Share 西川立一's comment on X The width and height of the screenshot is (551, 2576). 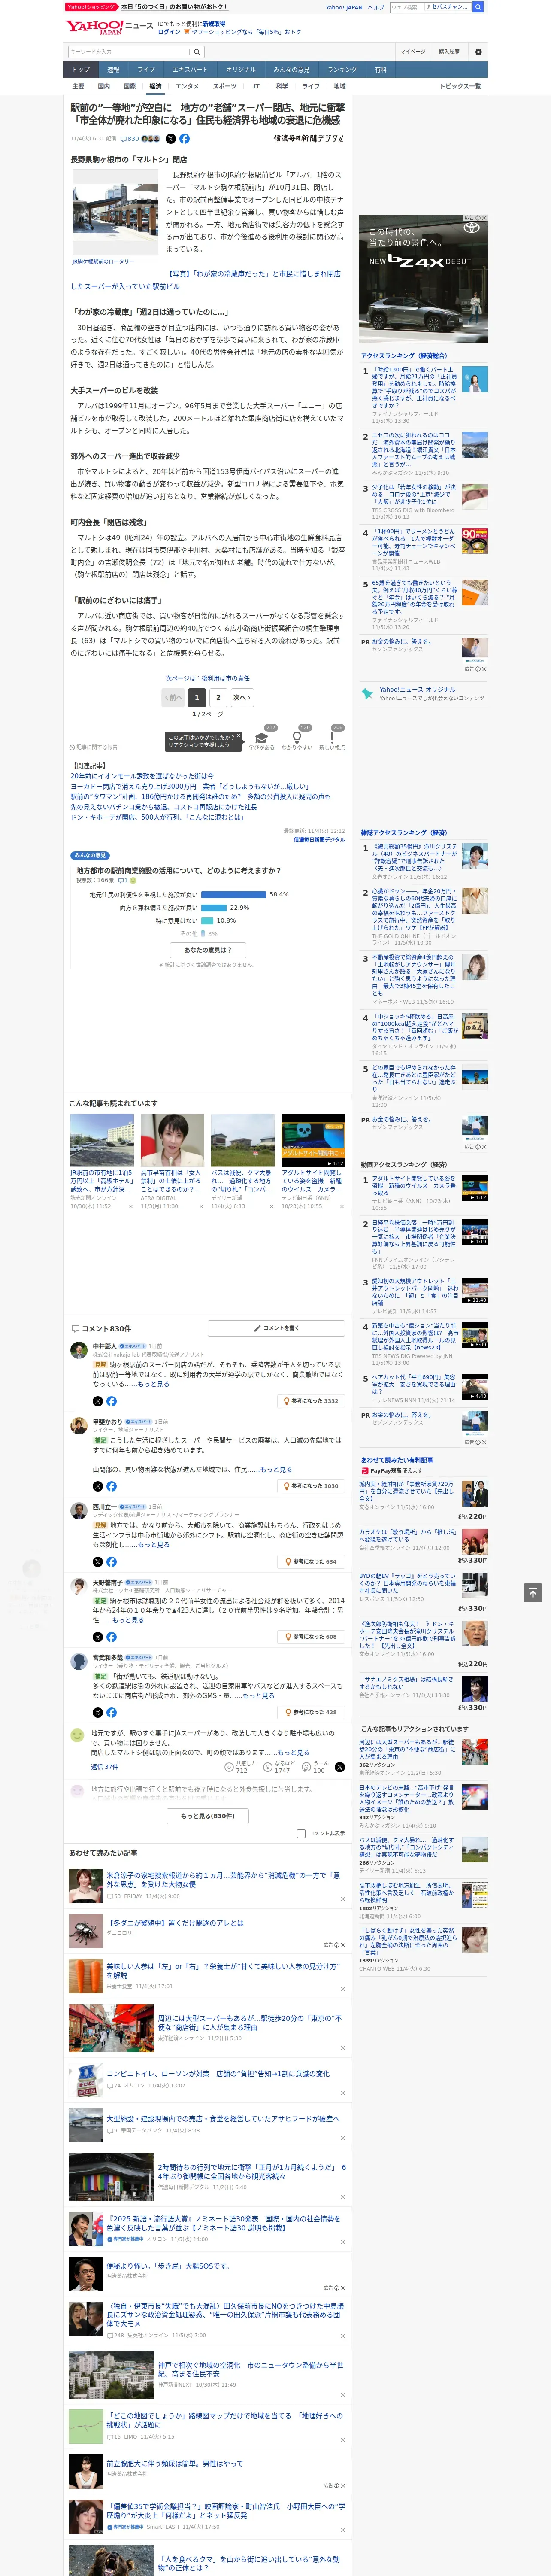97,1561
